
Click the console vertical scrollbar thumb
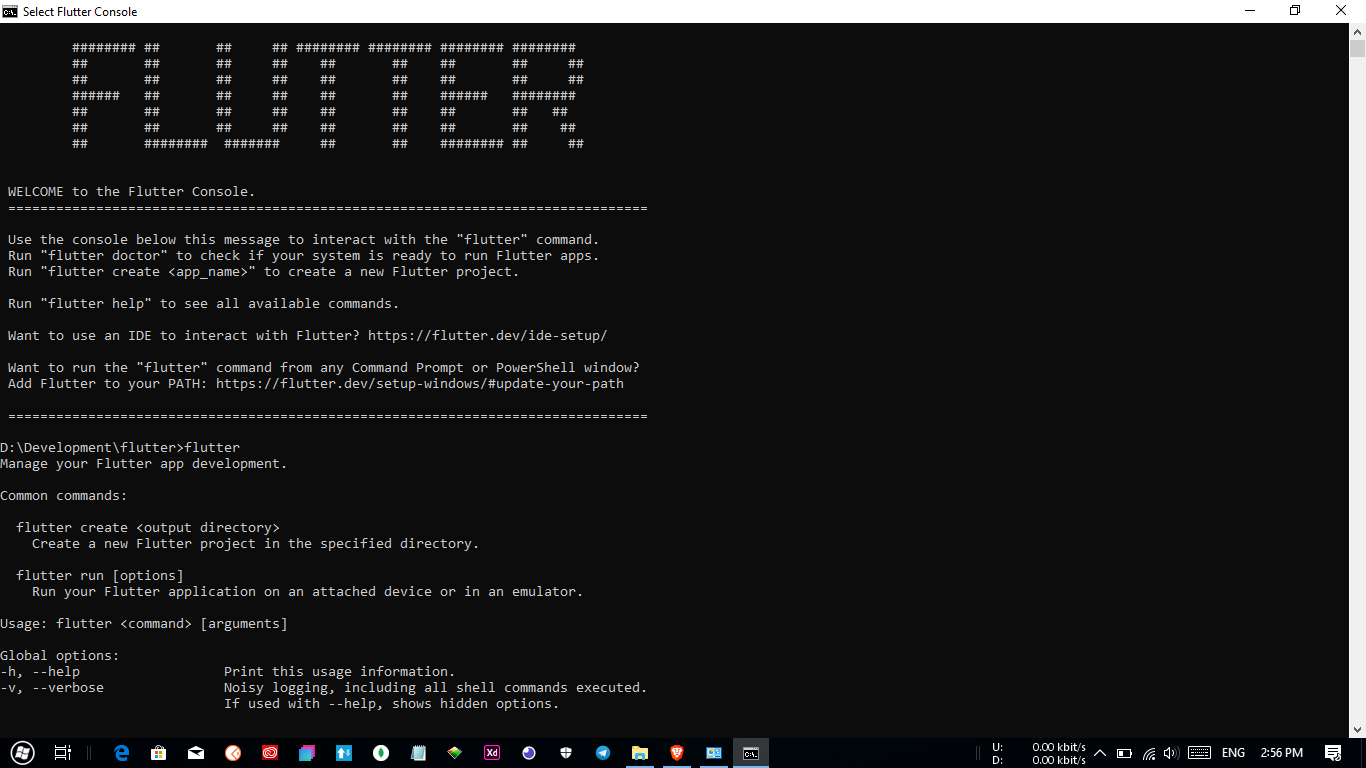tap(1357, 49)
